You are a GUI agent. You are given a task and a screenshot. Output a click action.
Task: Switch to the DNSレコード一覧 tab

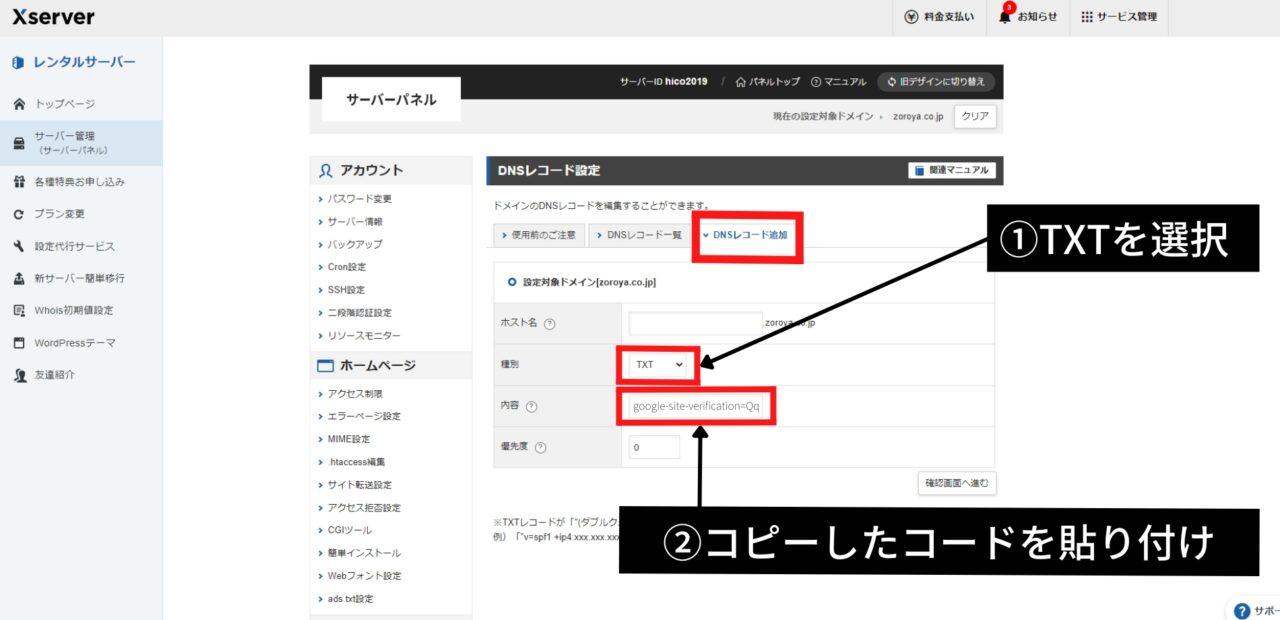click(x=638, y=235)
